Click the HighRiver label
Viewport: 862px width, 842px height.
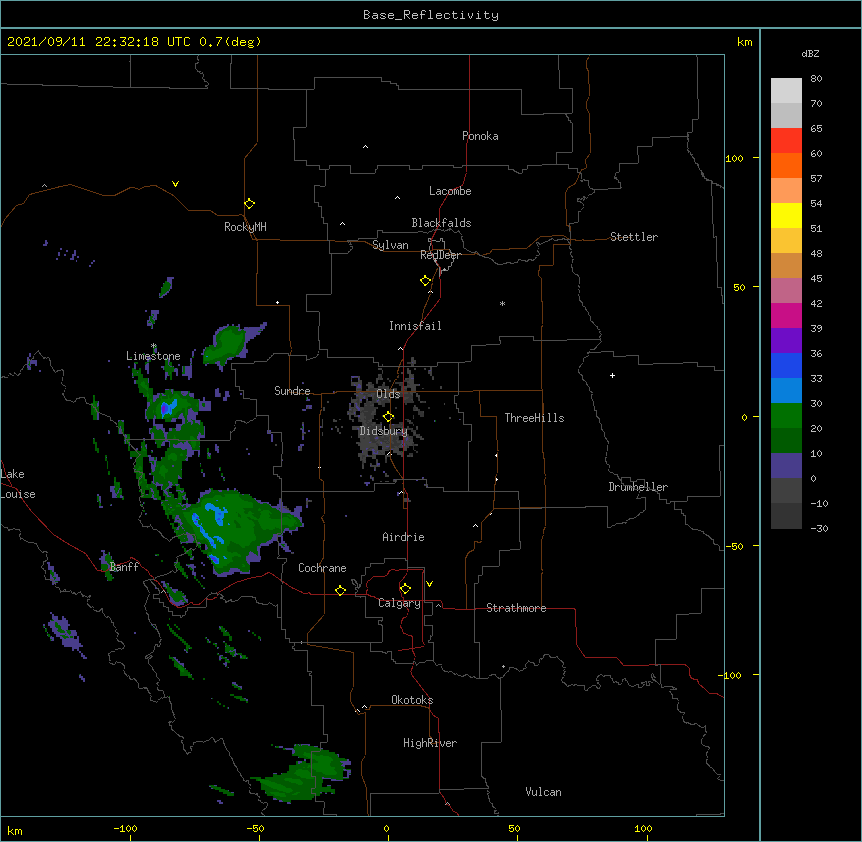(430, 743)
